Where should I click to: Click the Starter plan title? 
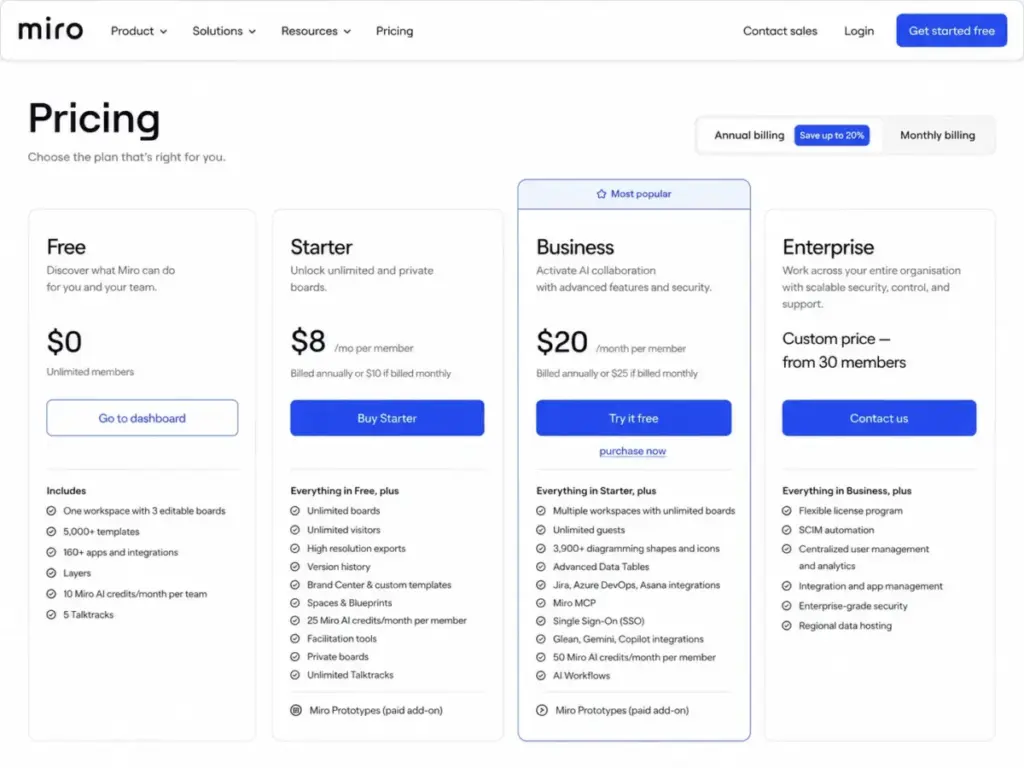321,247
